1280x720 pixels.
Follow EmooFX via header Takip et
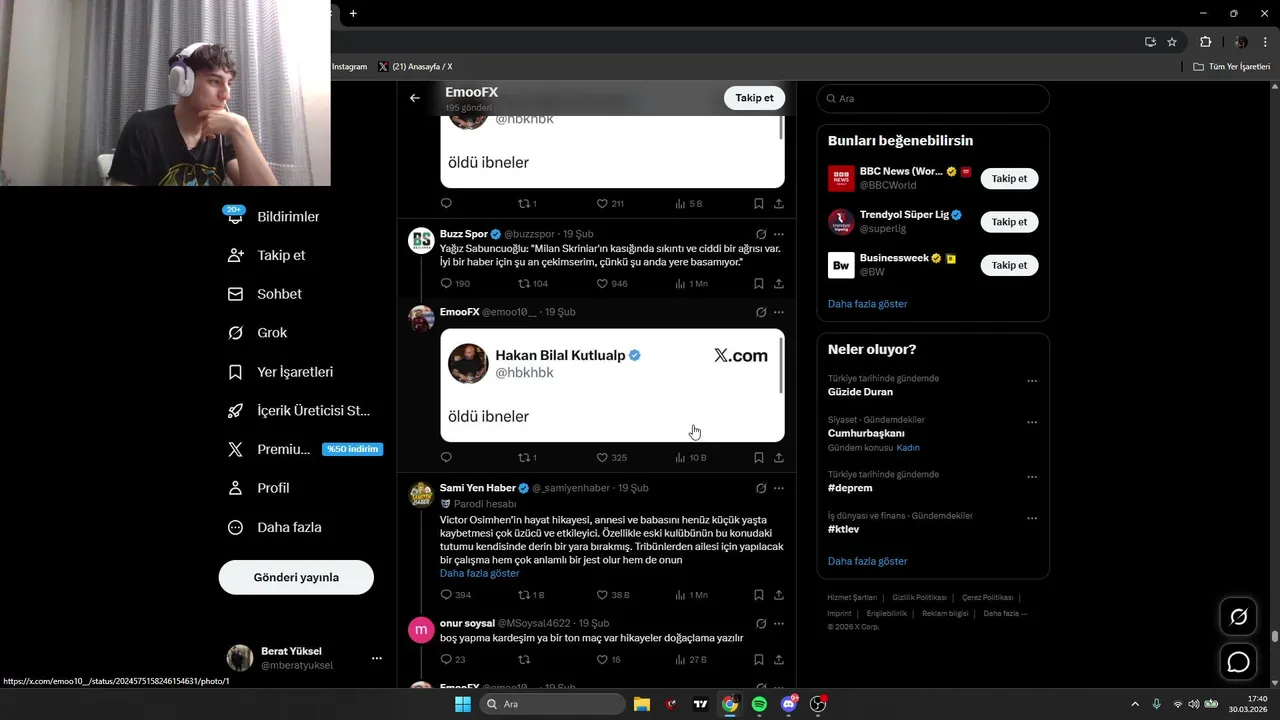point(754,98)
